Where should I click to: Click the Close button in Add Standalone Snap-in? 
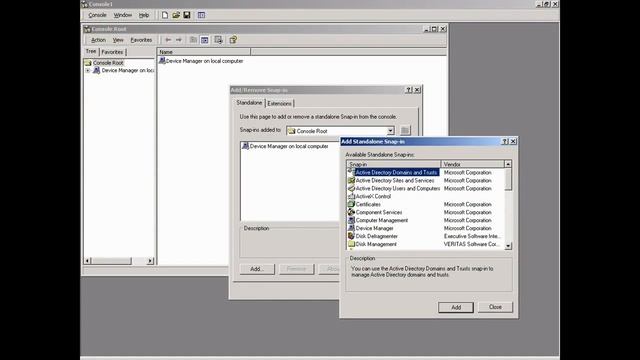click(495, 307)
